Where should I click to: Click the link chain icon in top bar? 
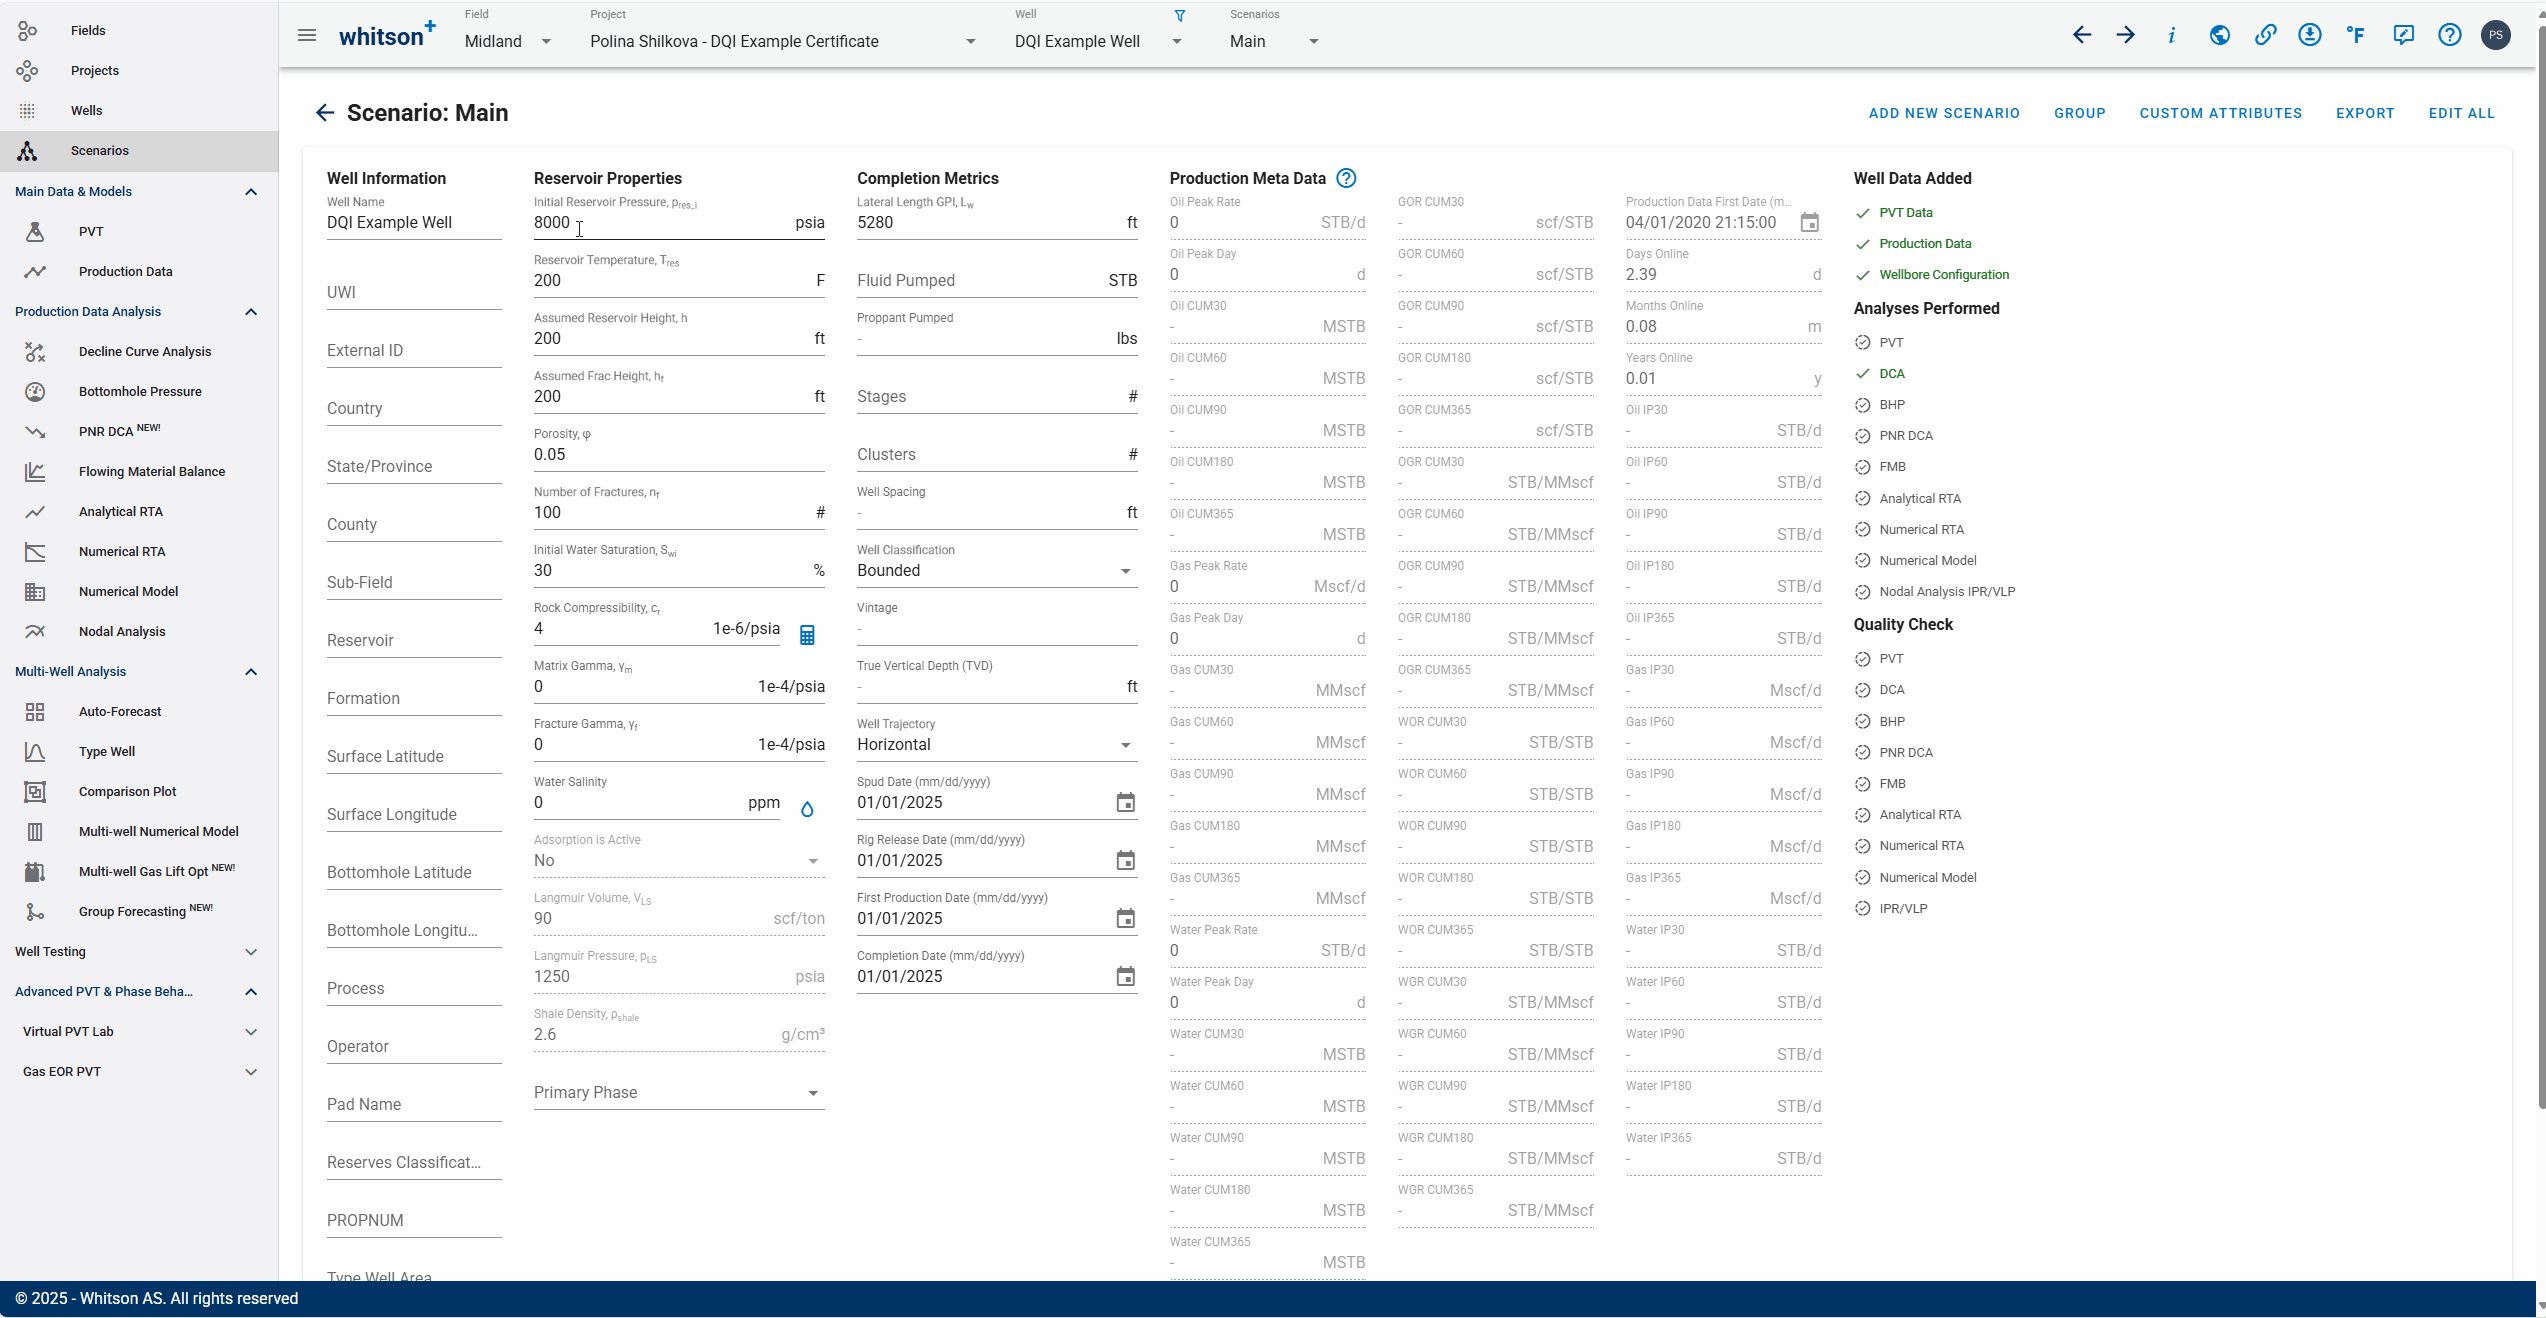pos(2266,35)
